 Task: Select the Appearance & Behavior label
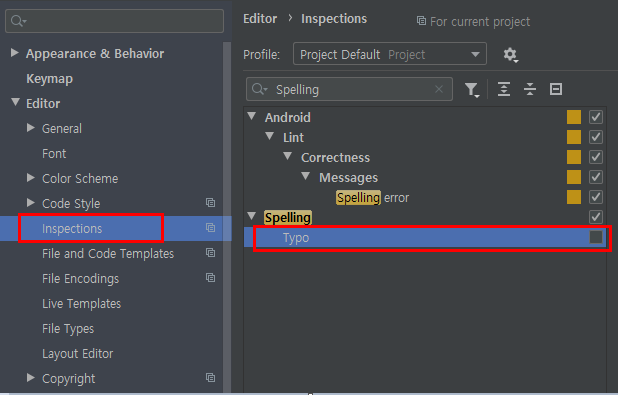point(95,54)
